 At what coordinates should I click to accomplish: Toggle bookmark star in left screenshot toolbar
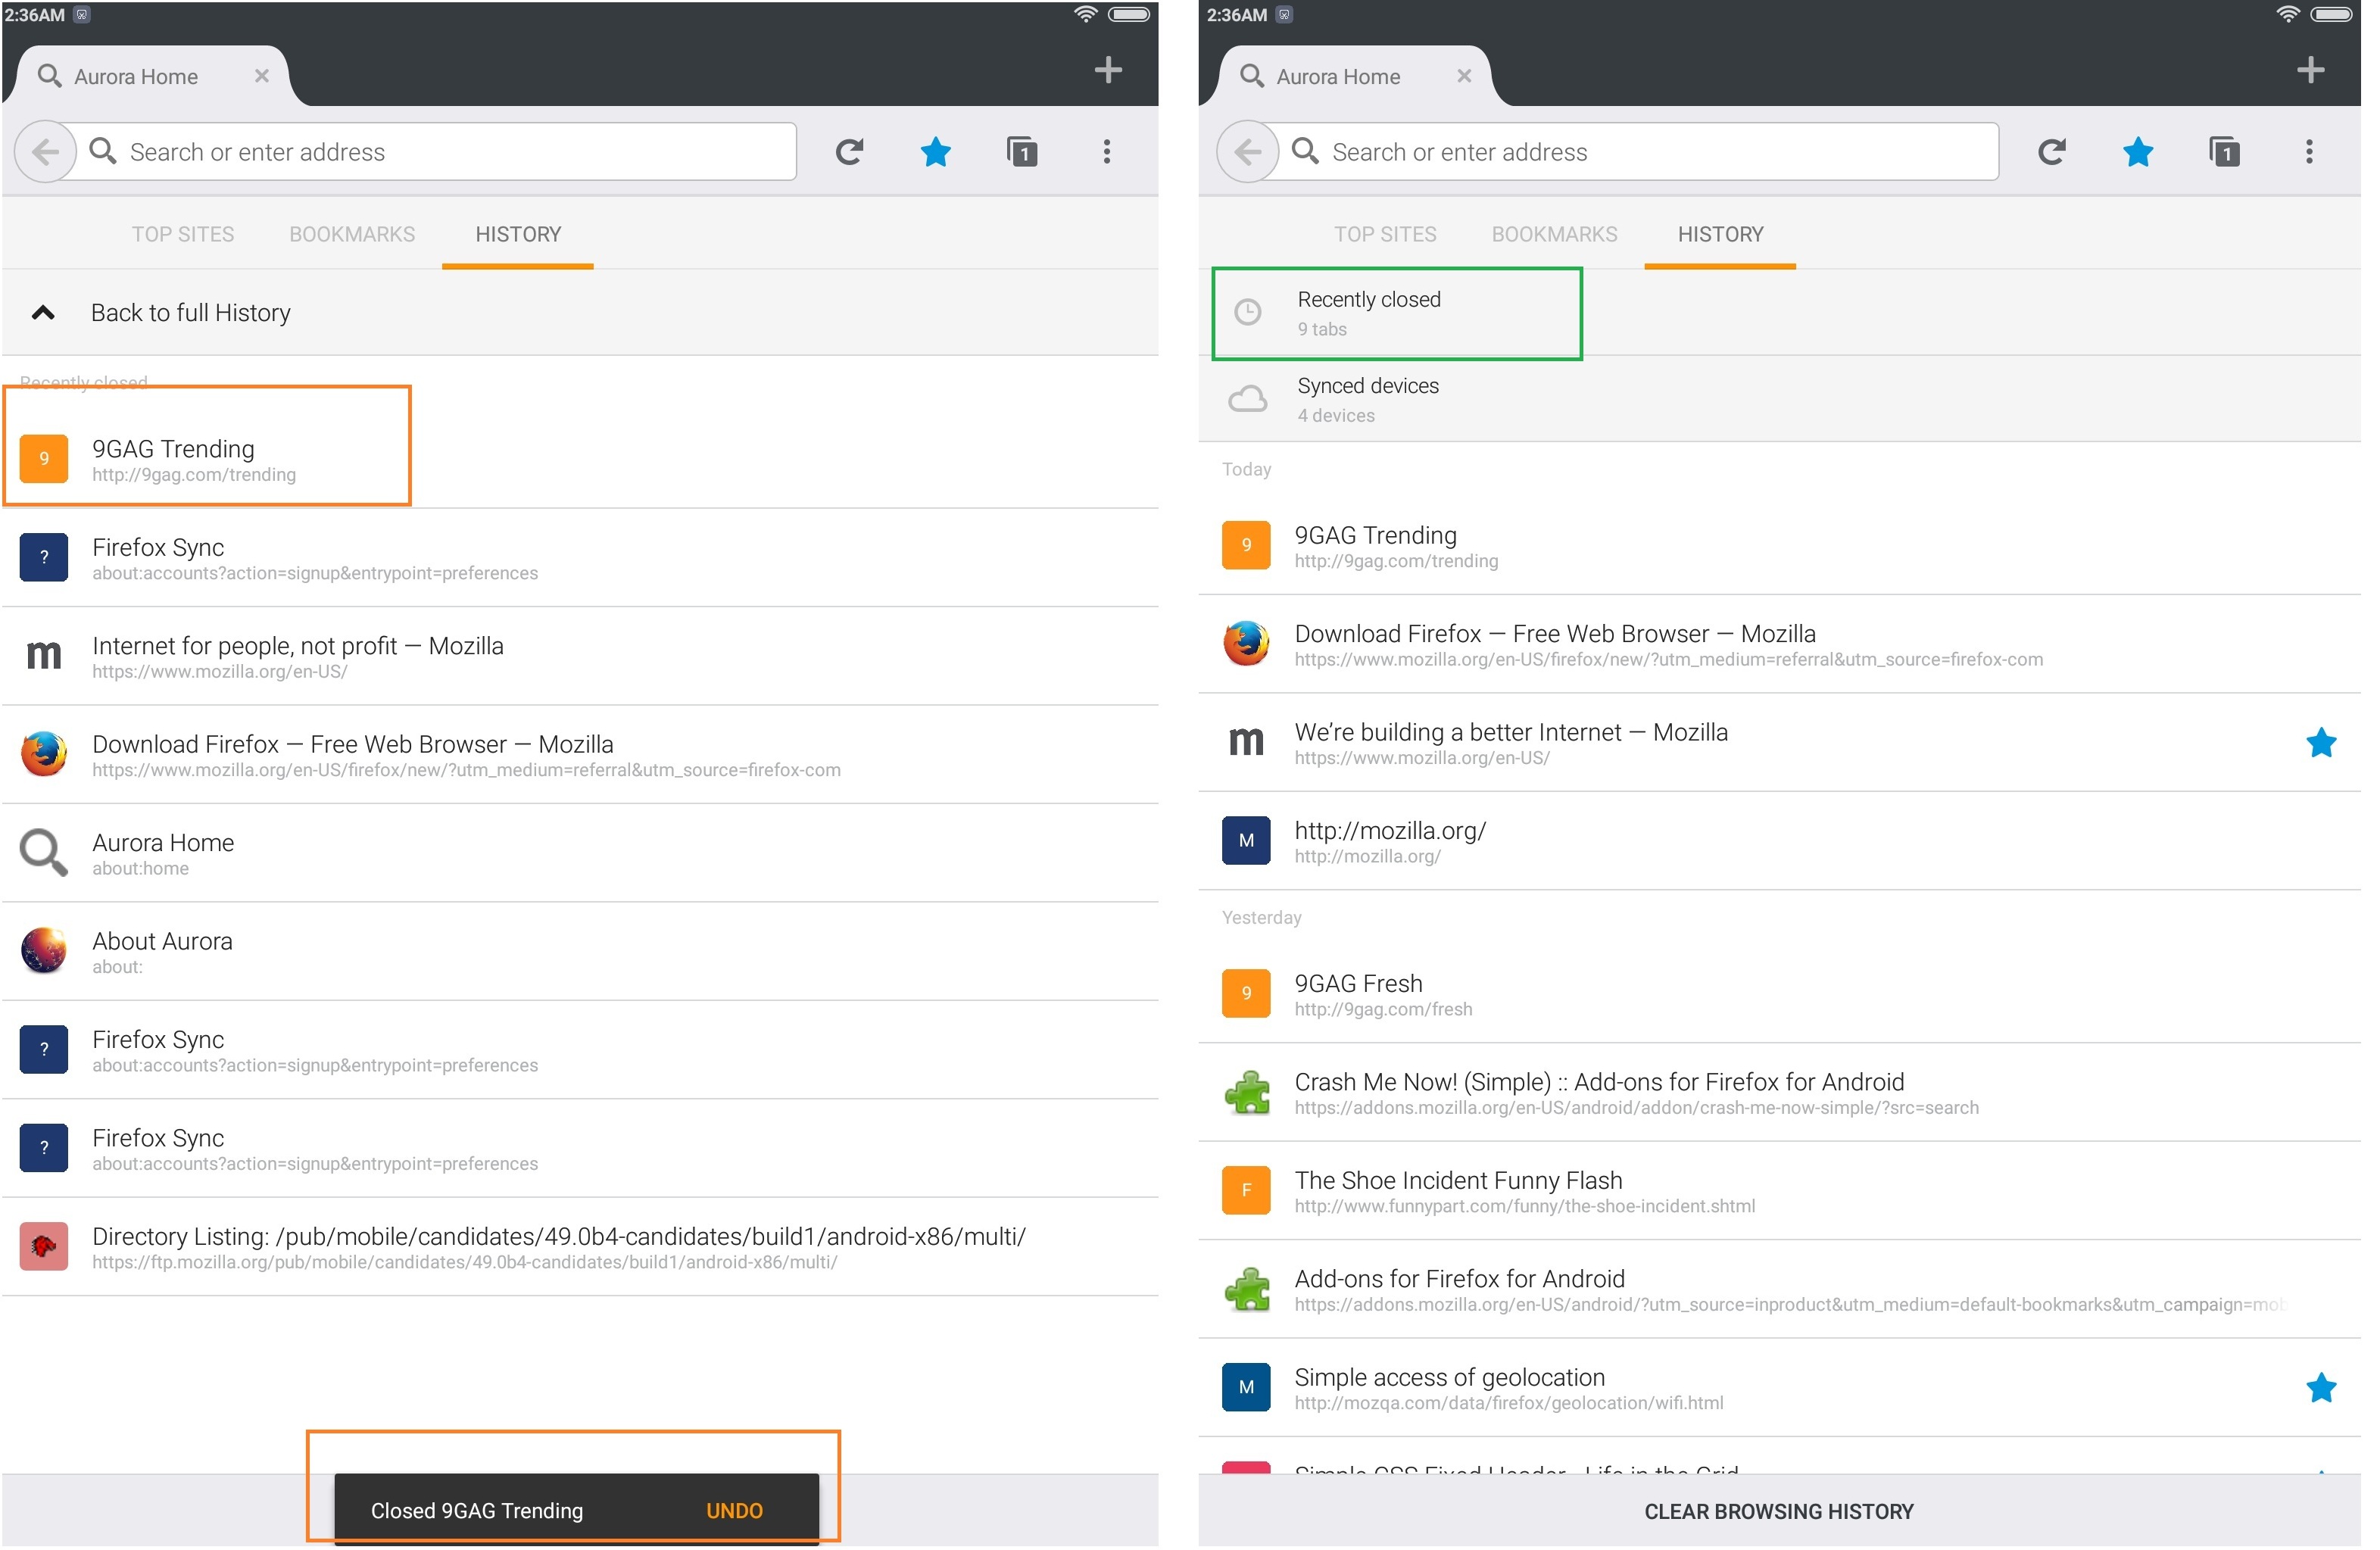coord(936,152)
